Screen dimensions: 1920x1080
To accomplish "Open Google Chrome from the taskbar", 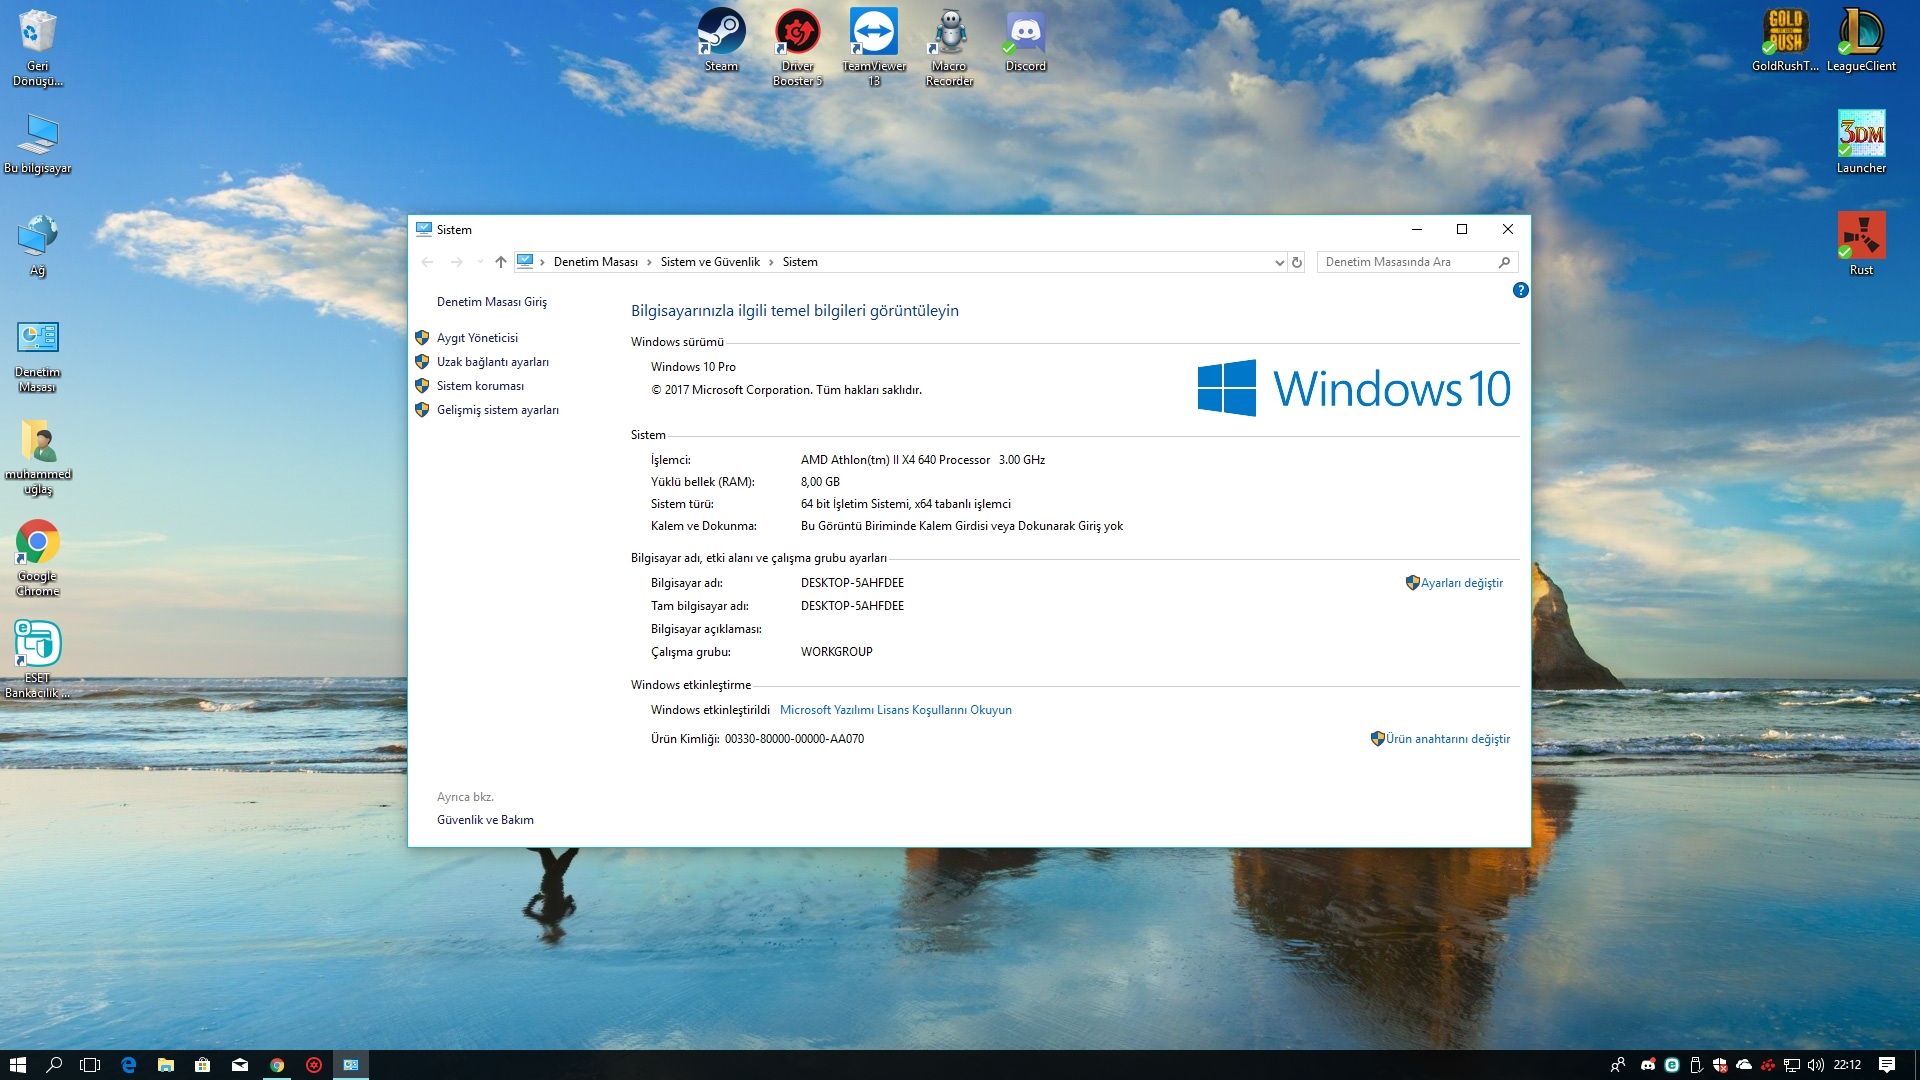I will click(277, 1065).
